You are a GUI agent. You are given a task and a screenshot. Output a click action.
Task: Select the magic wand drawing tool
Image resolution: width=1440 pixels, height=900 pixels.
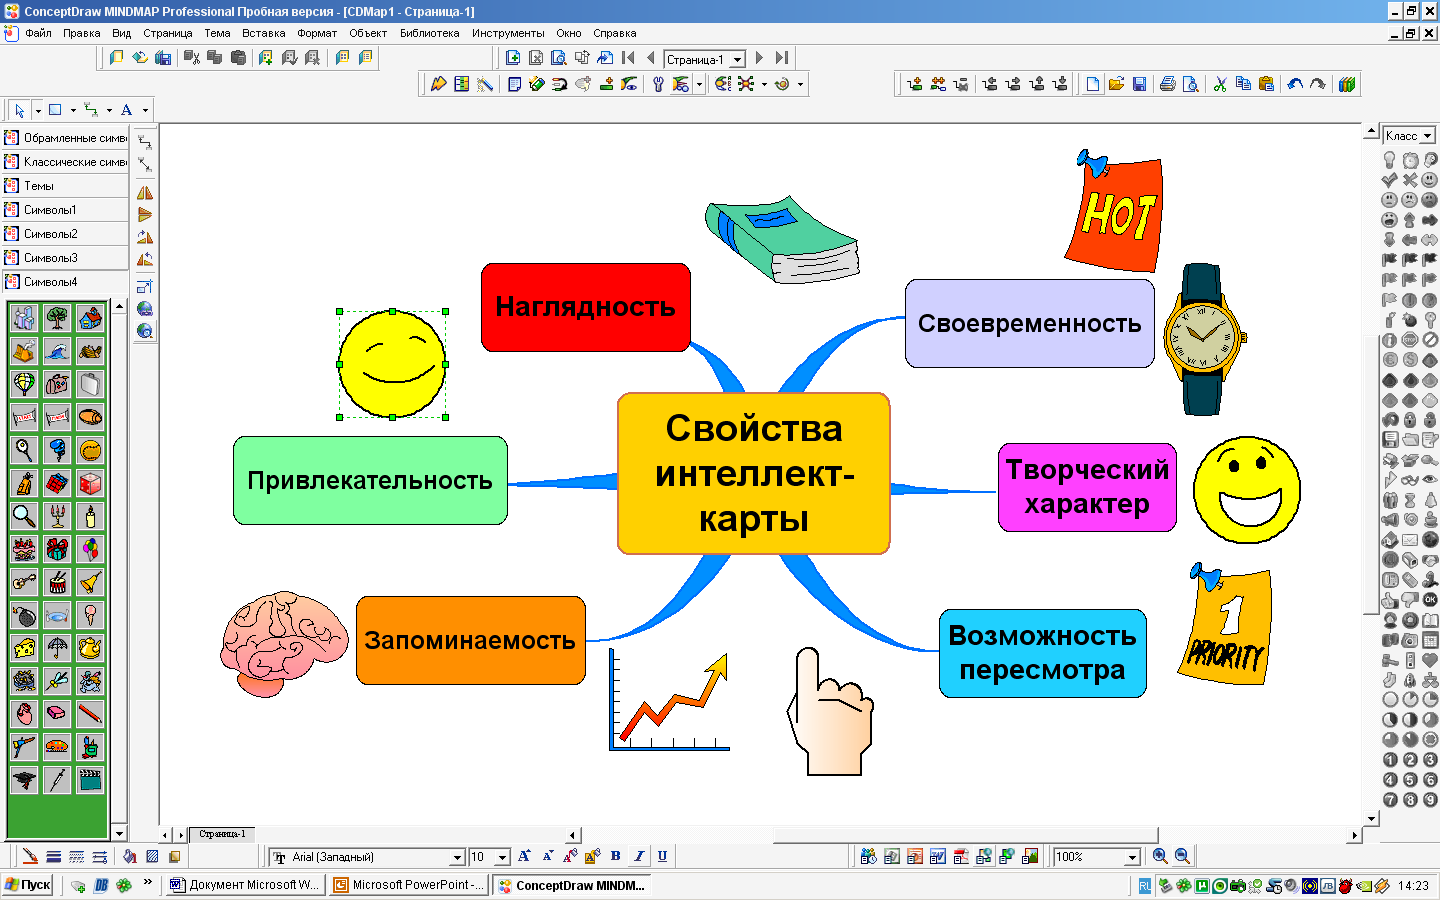pyautogui.click(x=485, y=84)
